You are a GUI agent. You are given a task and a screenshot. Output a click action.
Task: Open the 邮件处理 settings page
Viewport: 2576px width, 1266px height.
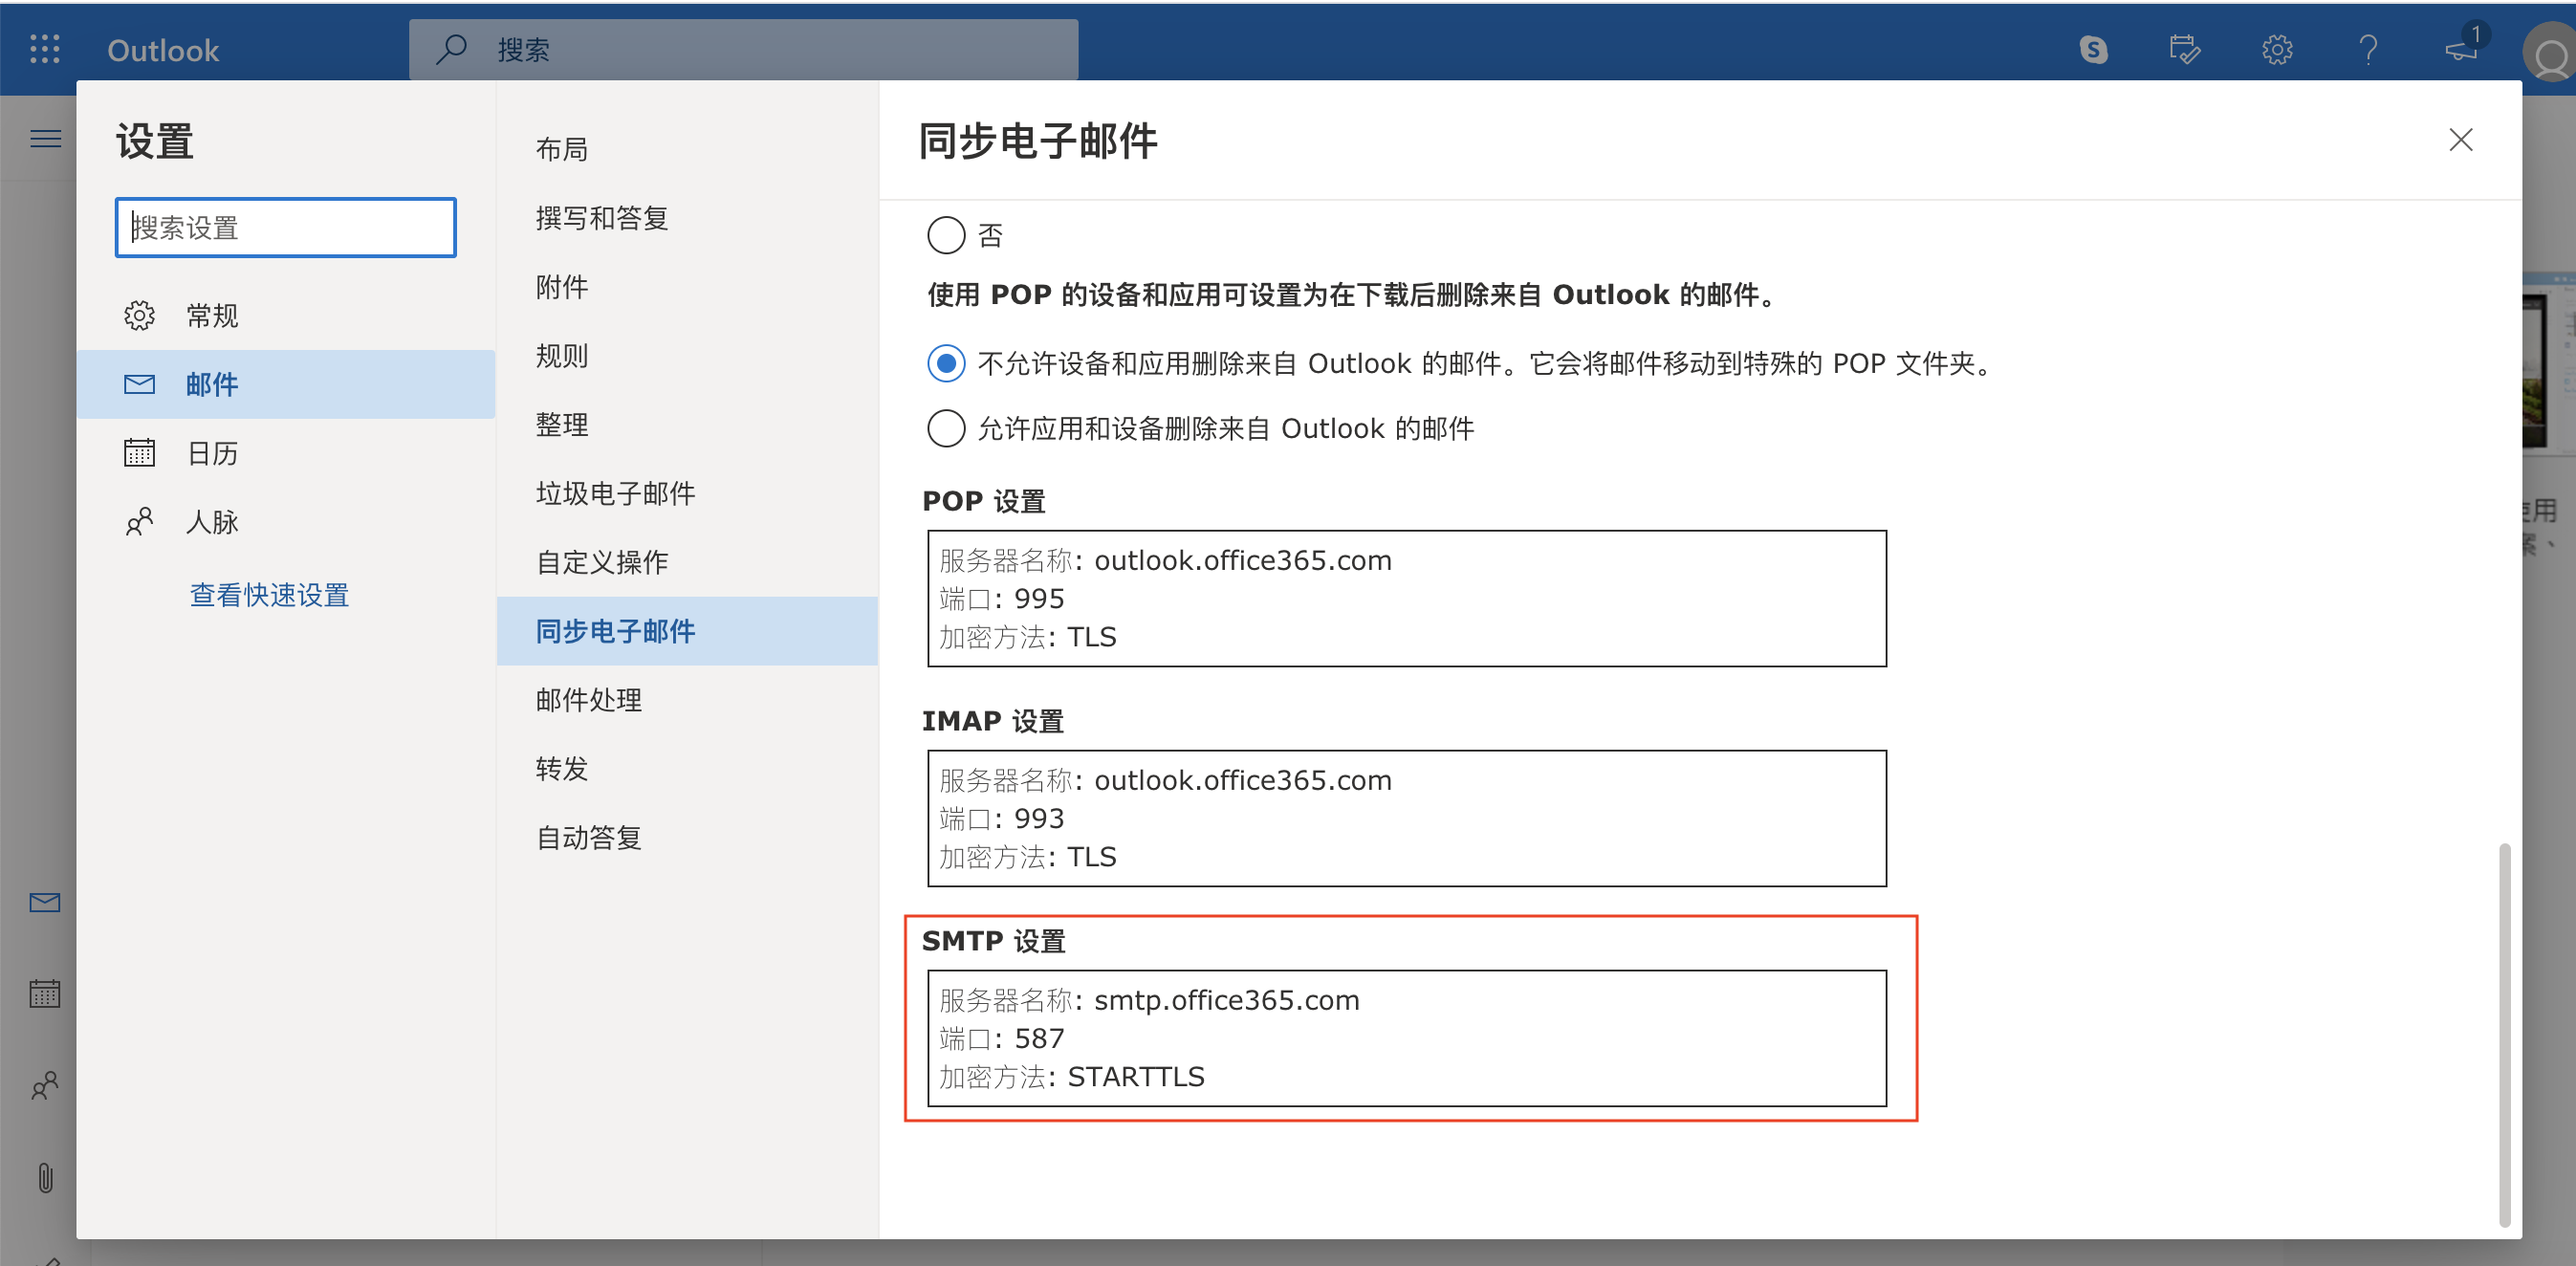tap(687, 700)
